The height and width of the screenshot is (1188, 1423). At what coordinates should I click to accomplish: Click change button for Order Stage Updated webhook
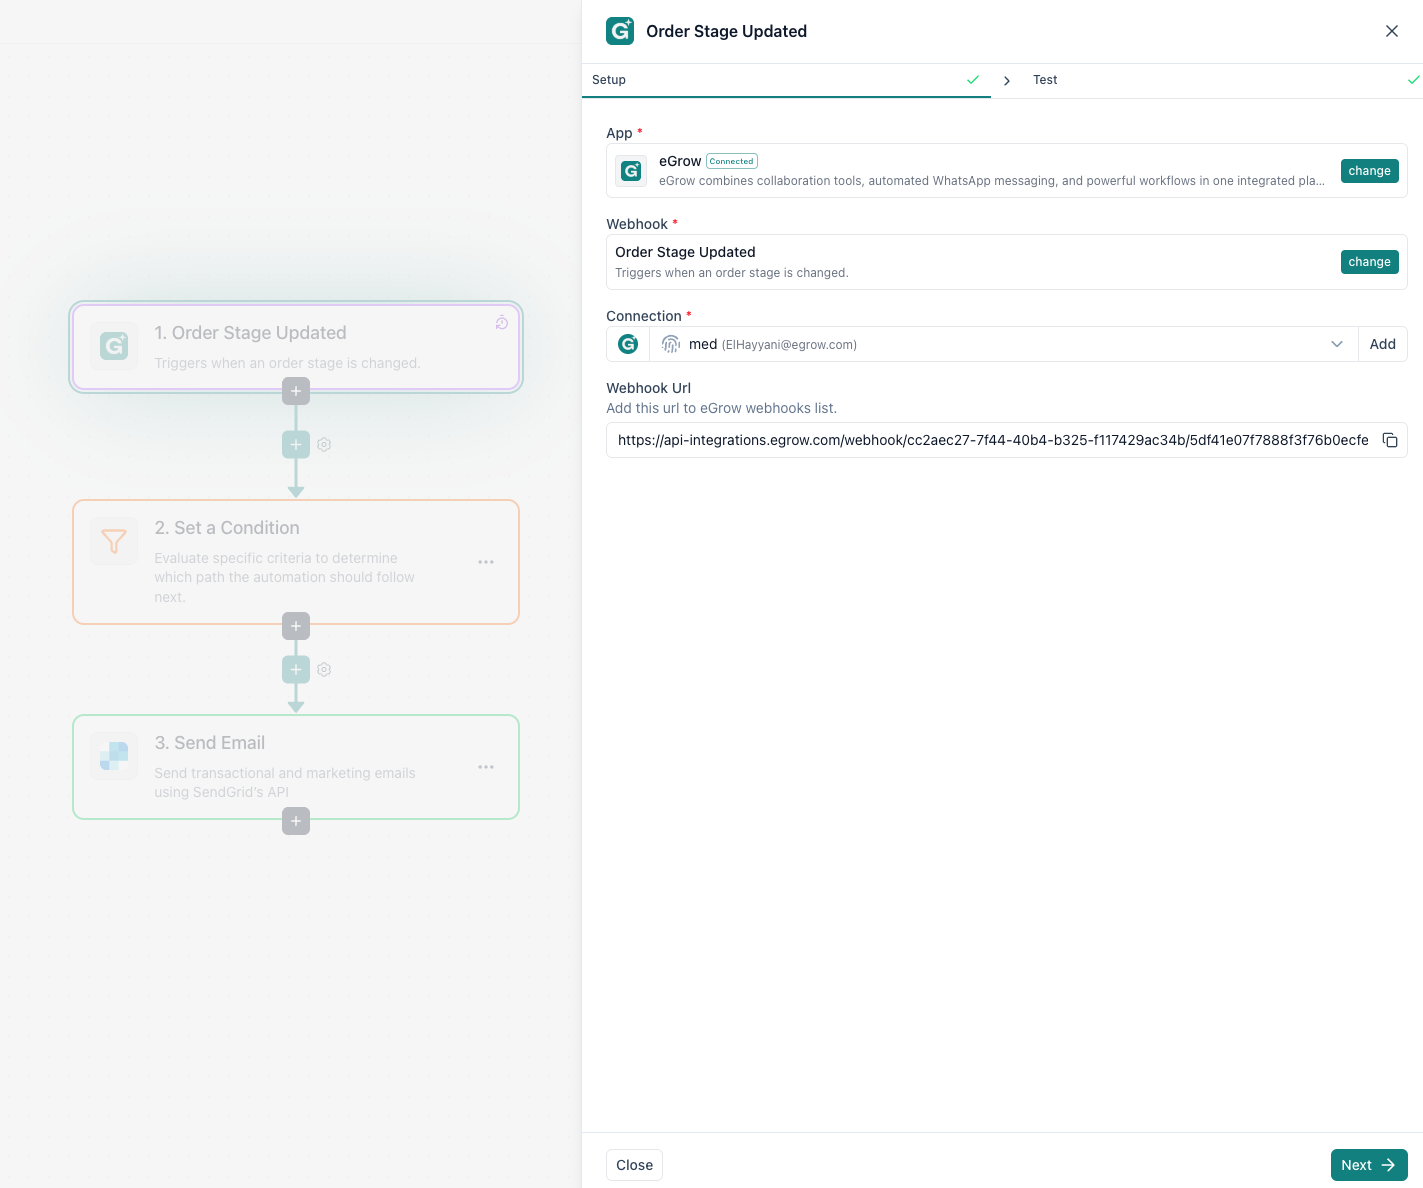(1369, 262)
